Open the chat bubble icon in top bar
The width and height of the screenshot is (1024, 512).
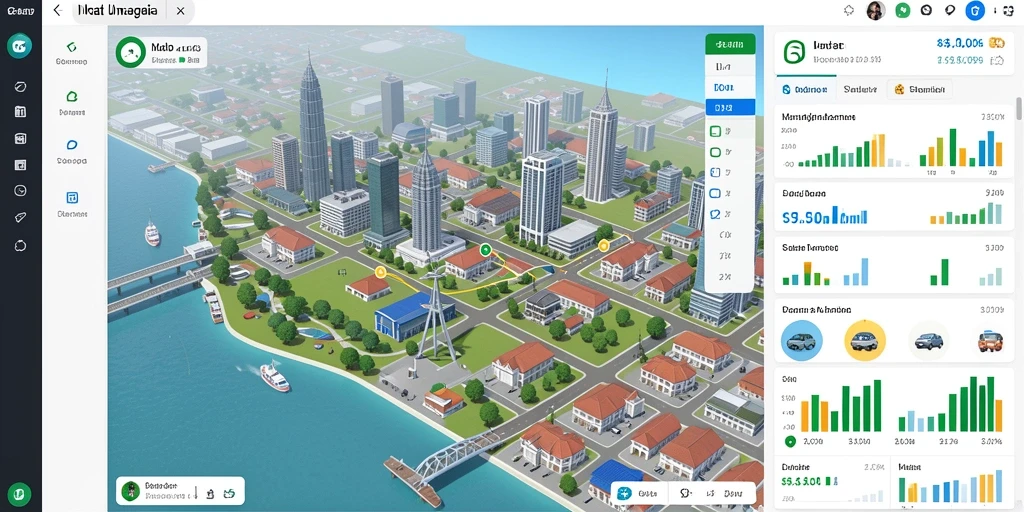coord(950,10)
